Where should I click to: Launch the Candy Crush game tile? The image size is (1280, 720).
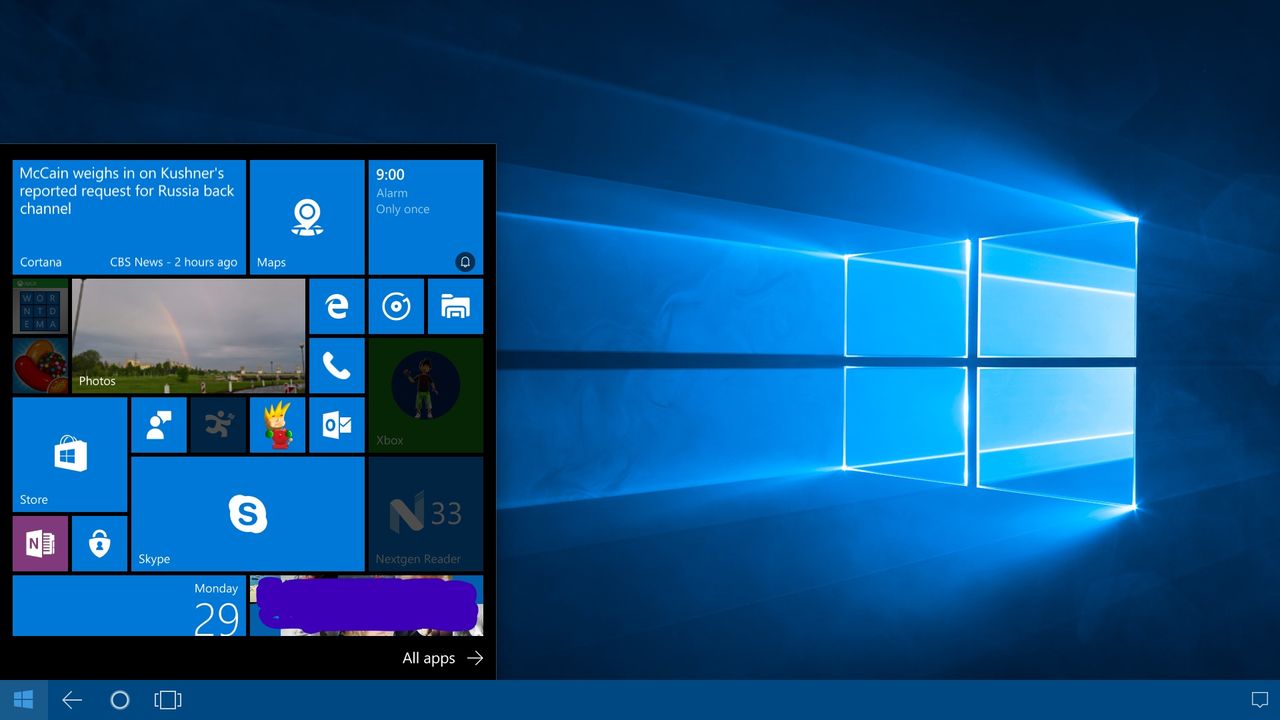point(40,366)
